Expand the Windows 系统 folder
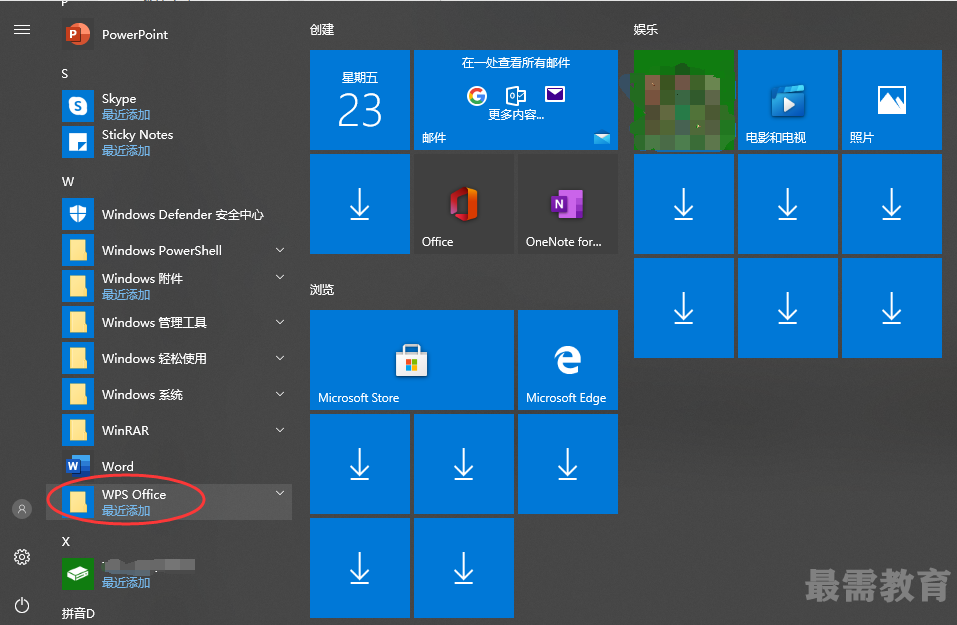Screen dimensions: 957x625 click(280, 394)
